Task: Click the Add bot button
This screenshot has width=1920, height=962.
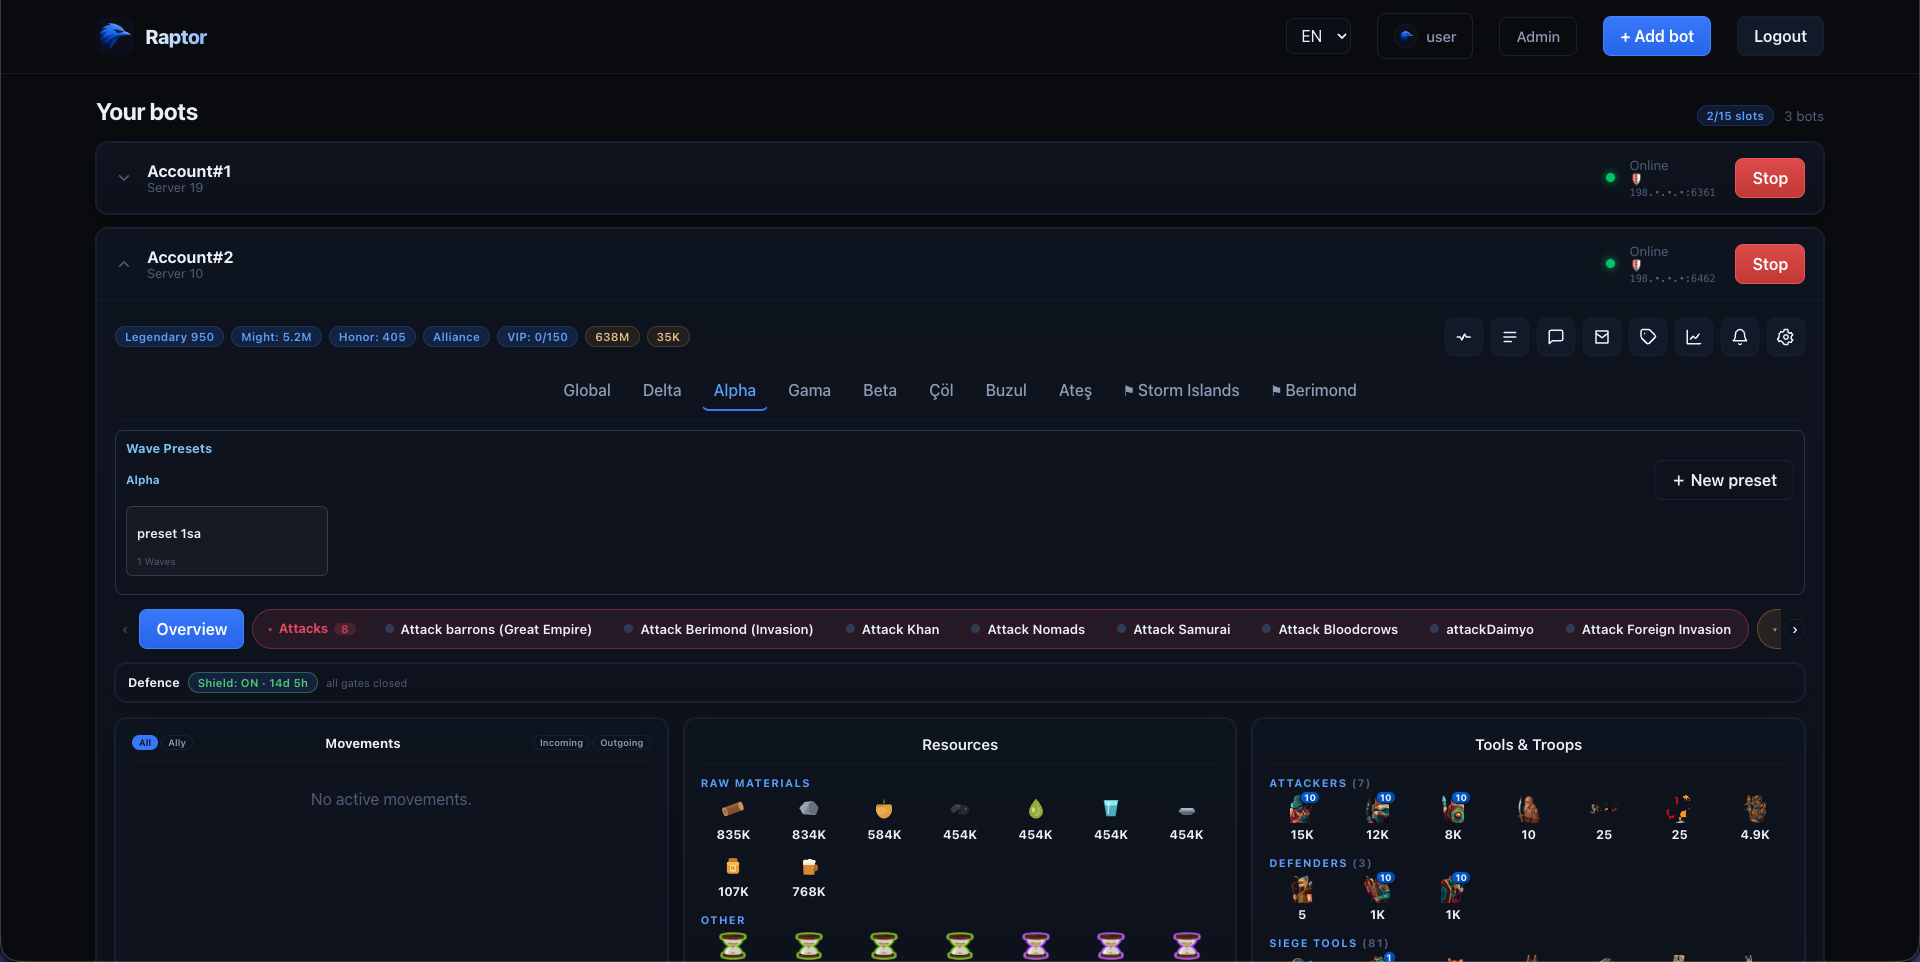Action: [1657, 36]
